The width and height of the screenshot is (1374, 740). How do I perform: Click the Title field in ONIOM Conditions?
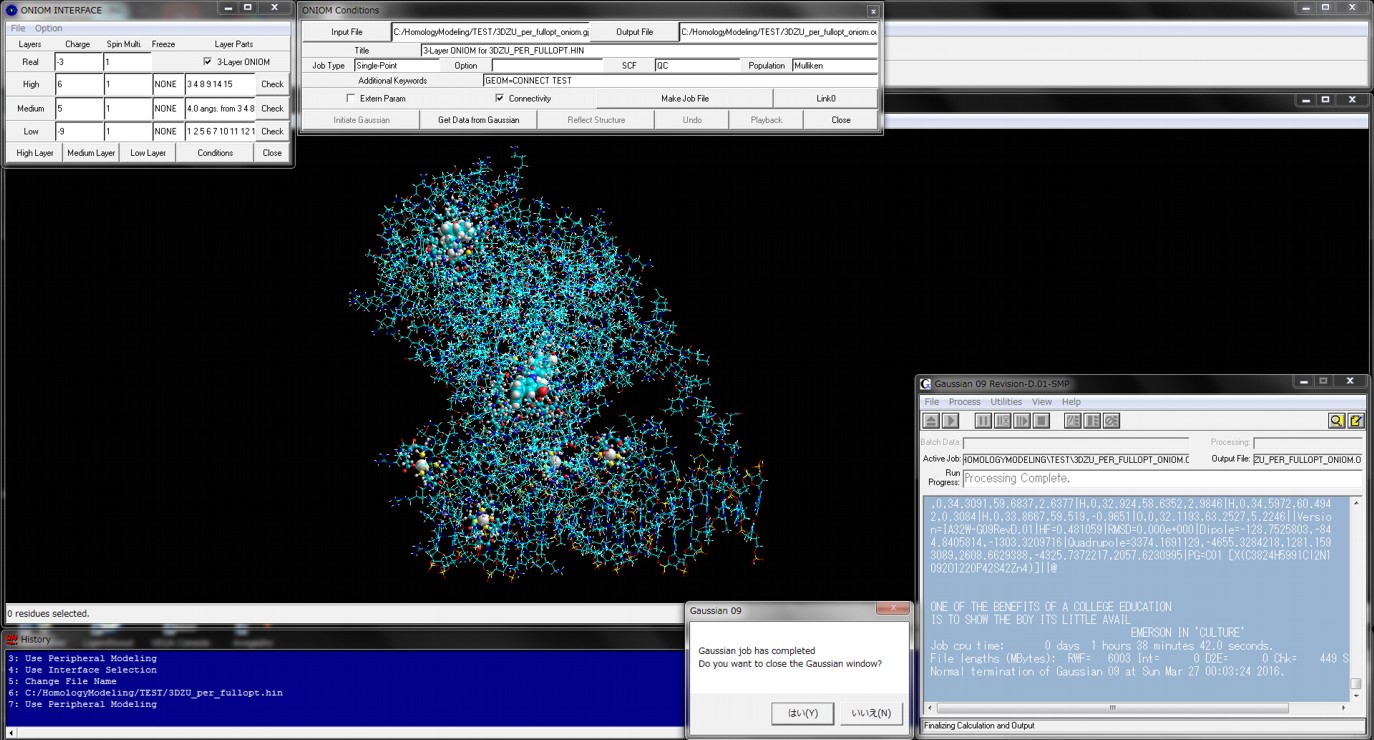(649, 50)
